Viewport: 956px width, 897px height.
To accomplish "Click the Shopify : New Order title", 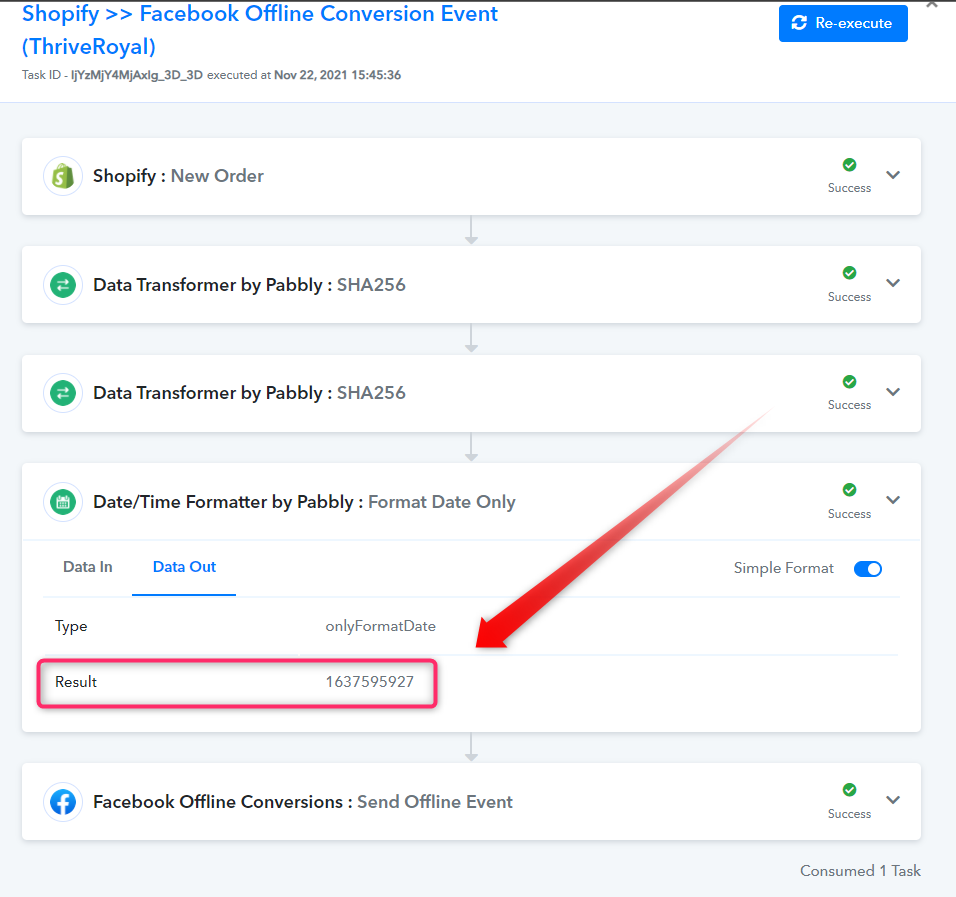I will pos(178,176).
